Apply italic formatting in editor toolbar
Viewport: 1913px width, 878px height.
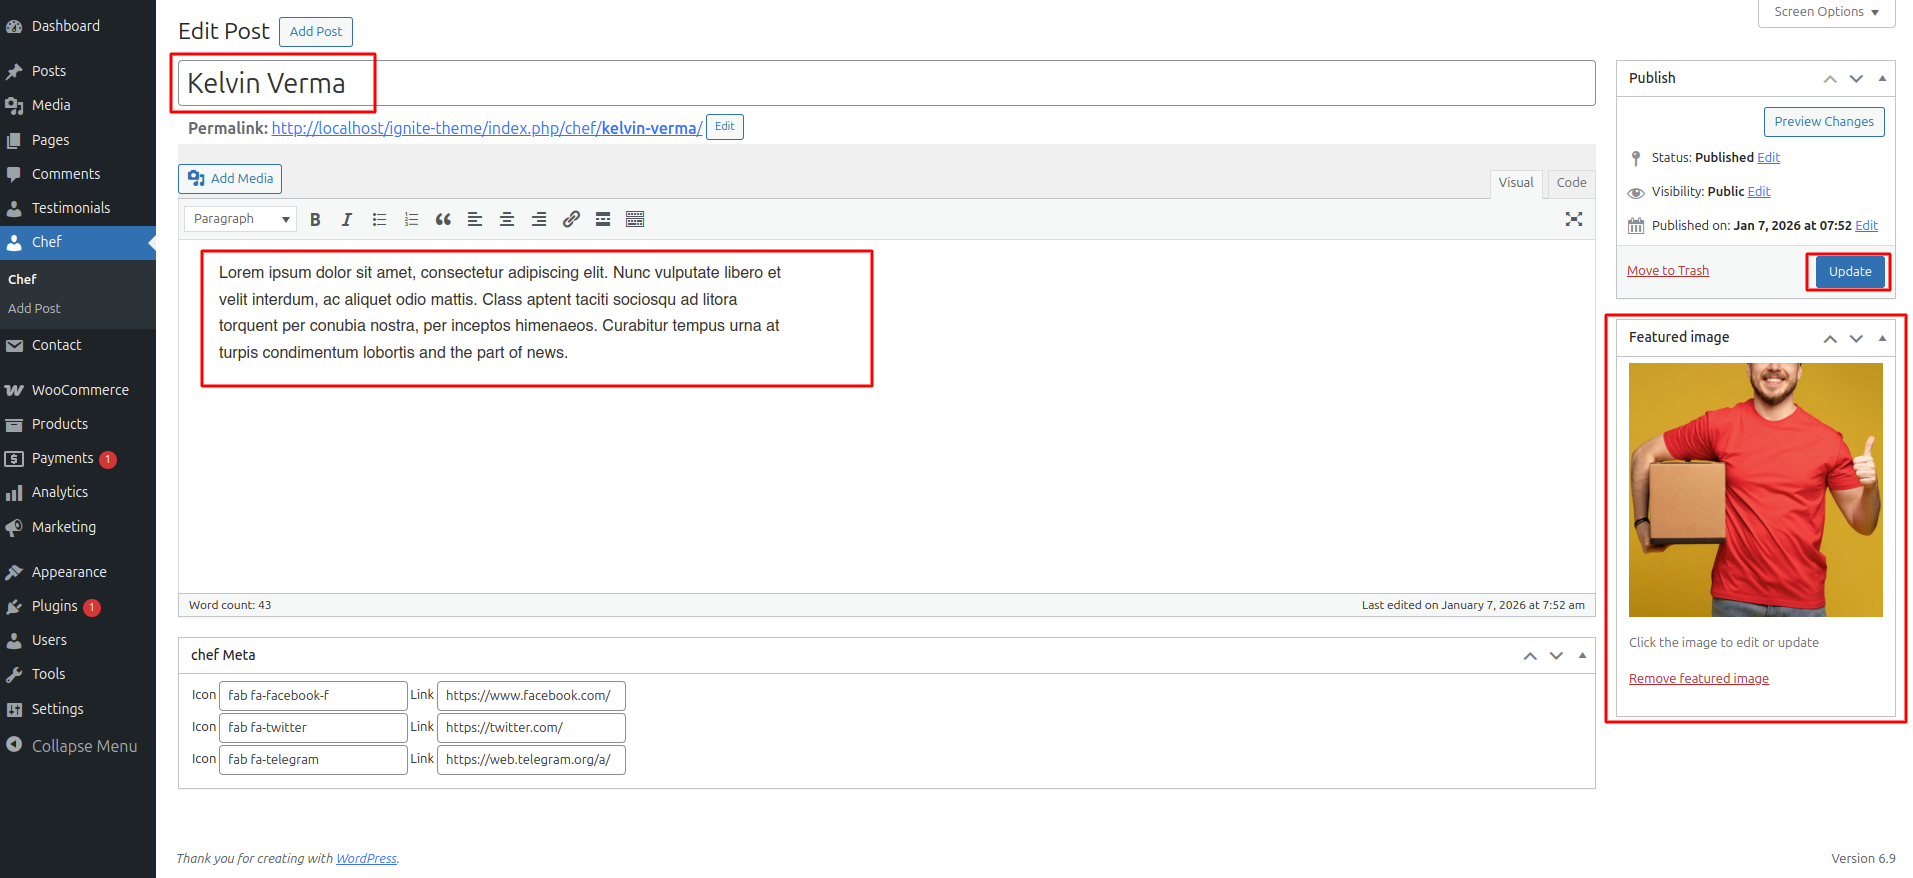(347, 220)
